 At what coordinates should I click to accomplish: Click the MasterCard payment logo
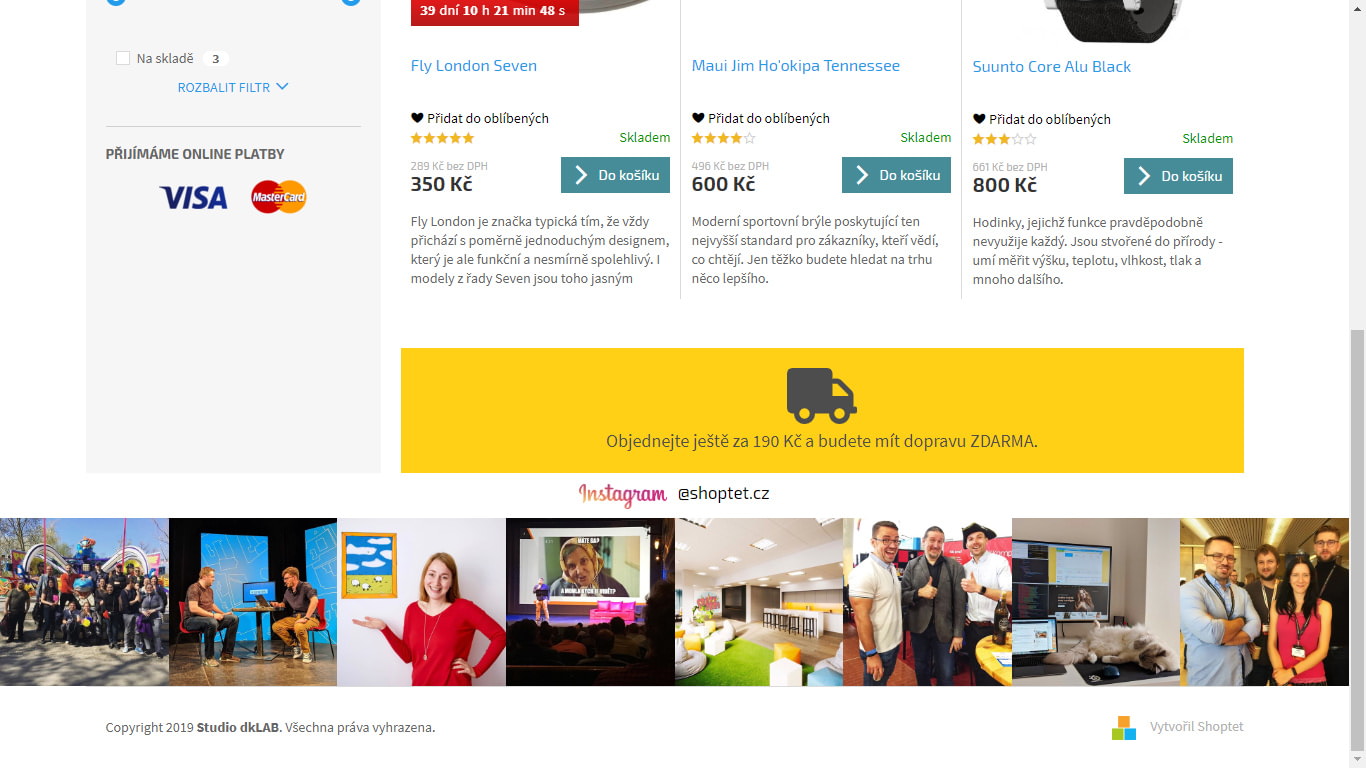tap(279, 197)
